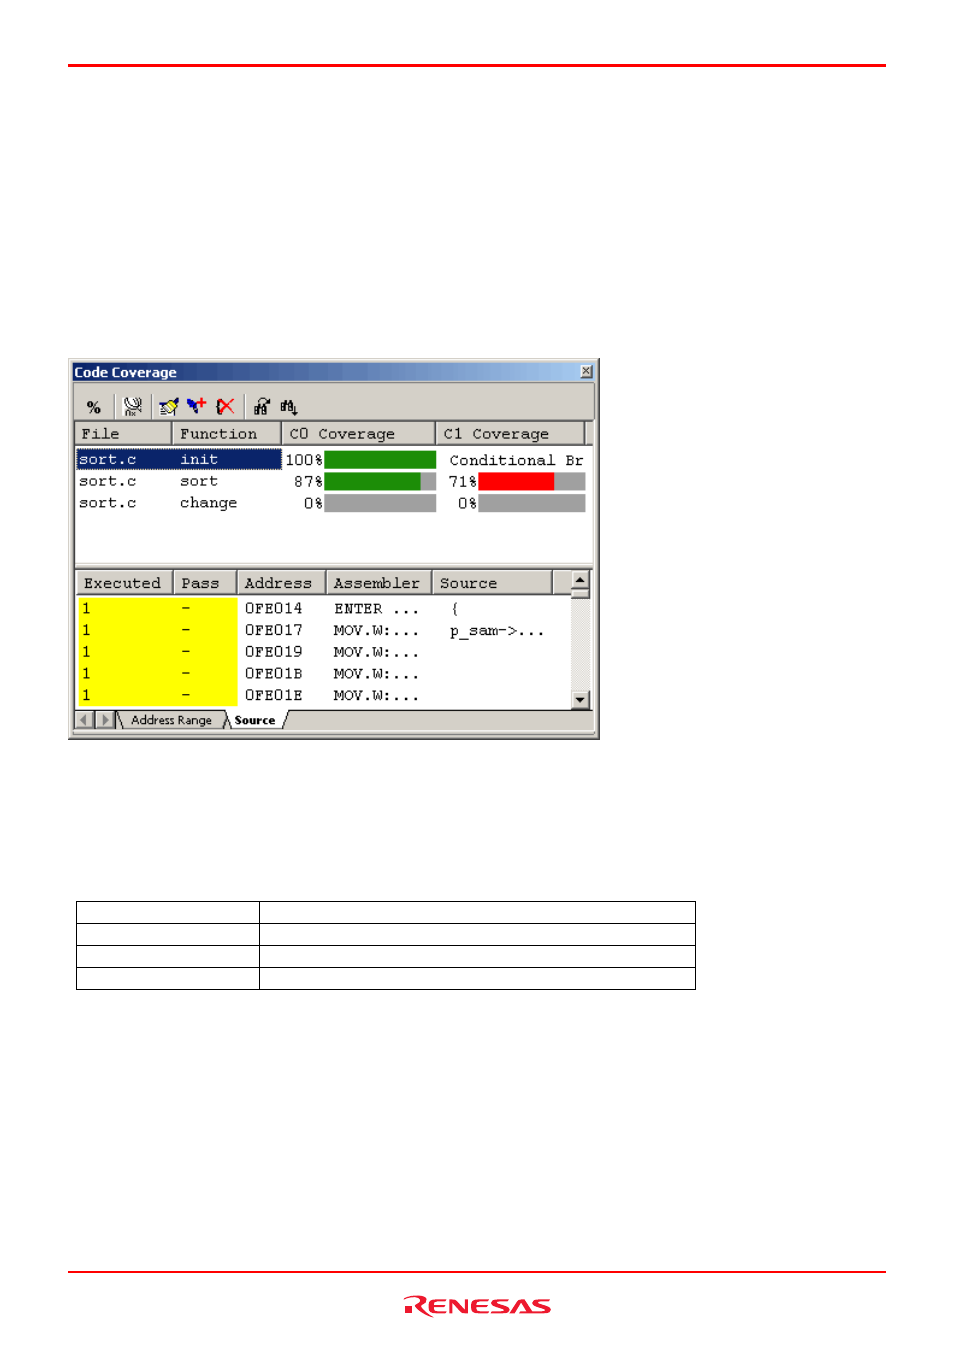
Task: Click the ENTER ... assembler entry
Action: [x=376, y=608]
